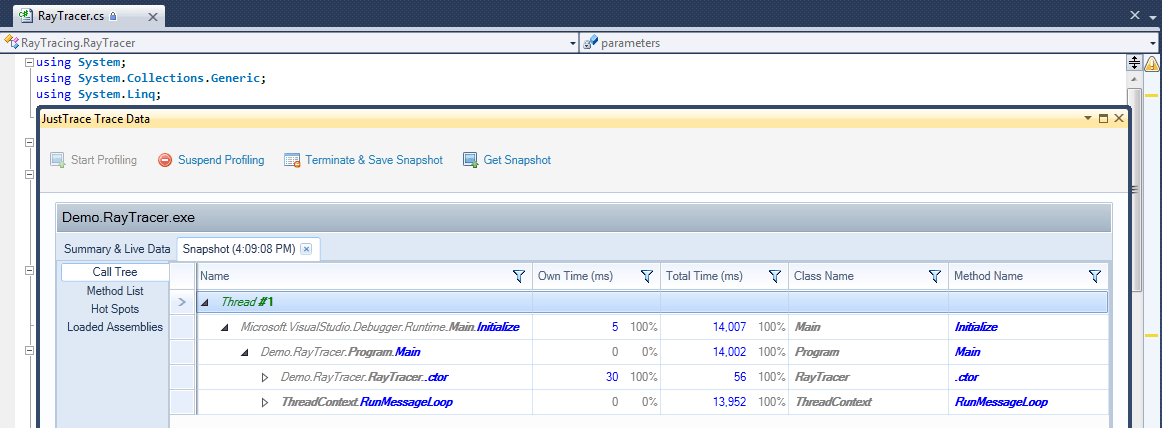This screenshot has height=428, width=1162.
Task: Click the row indicator arrow for Thread #1
Action: click(182, 302)
